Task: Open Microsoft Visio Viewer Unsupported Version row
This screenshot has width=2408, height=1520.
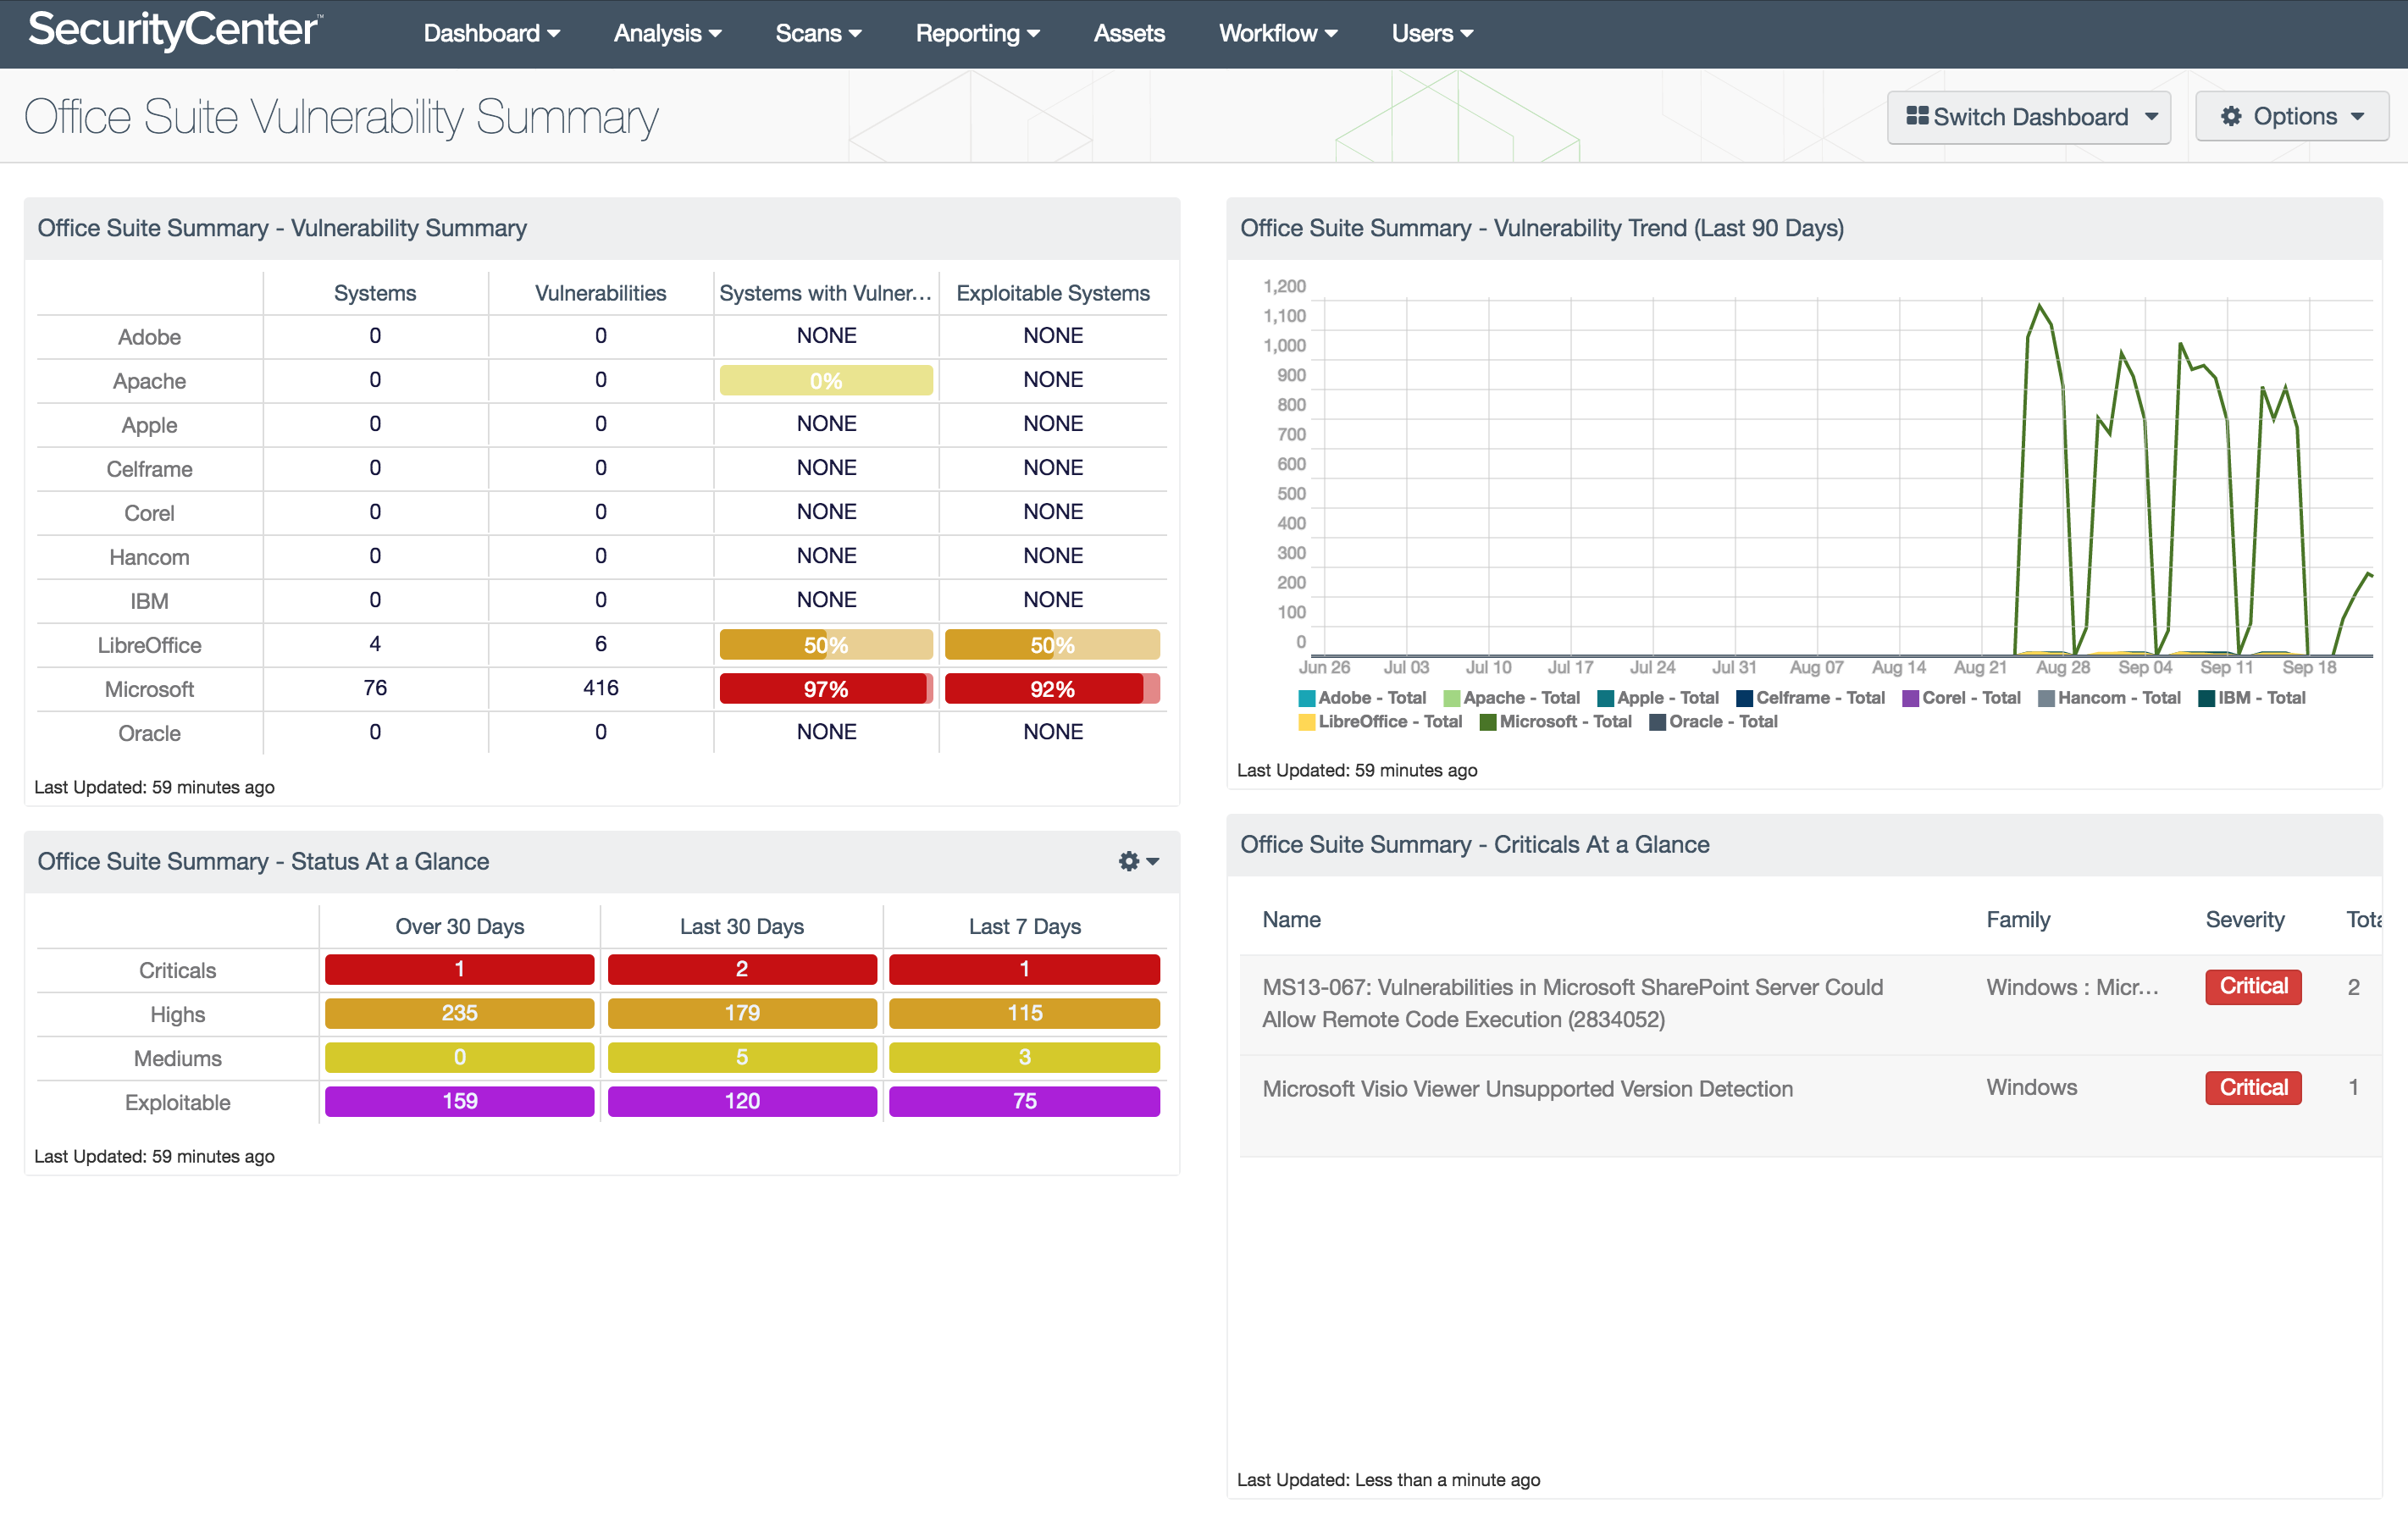Action: click(1810, 1105)
